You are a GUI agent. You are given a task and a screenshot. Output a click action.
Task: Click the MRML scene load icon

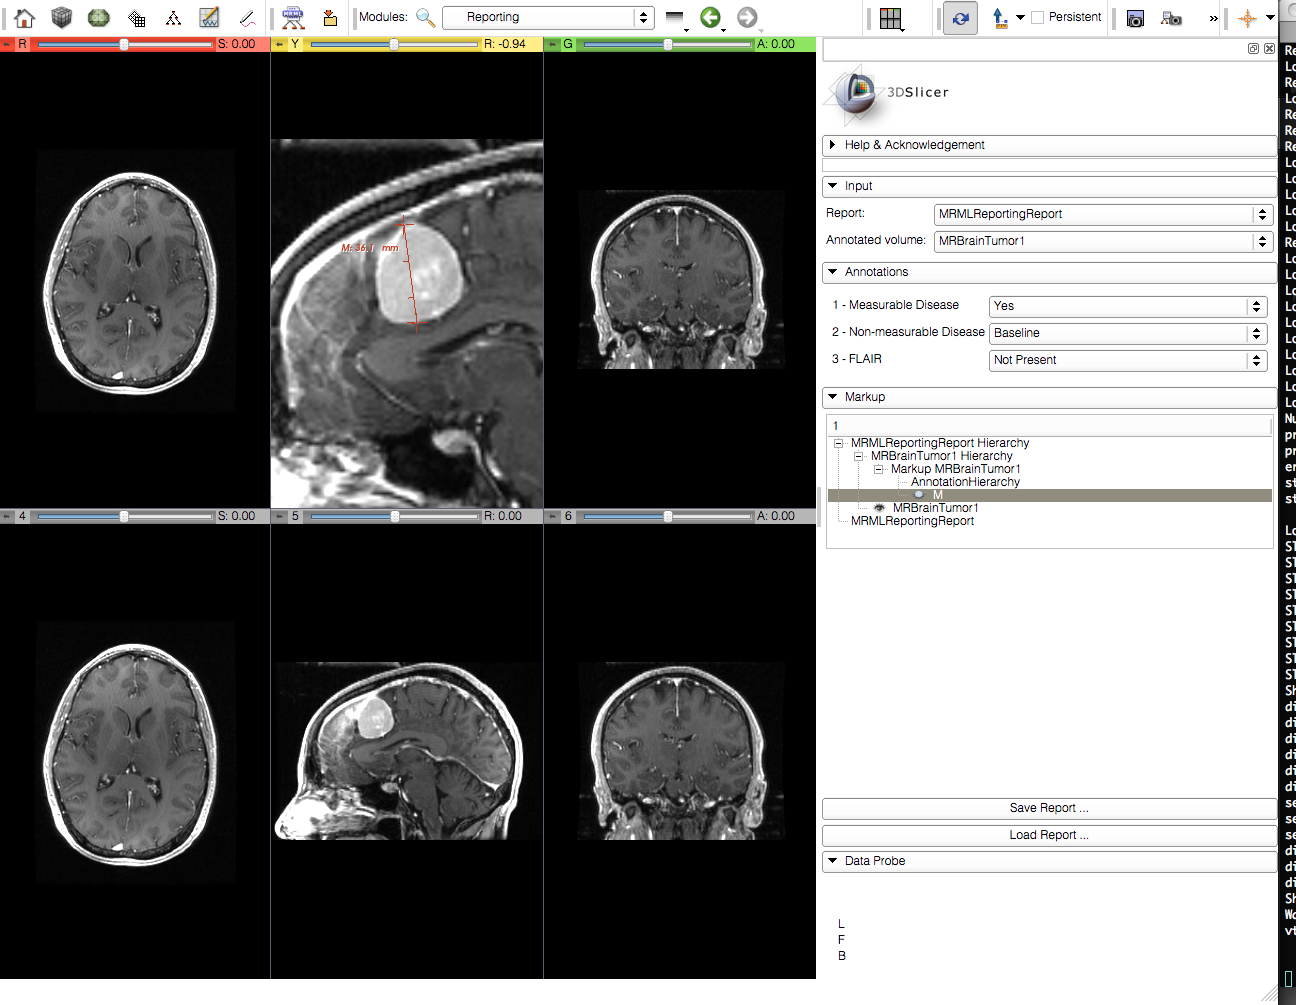coord(293,17)
